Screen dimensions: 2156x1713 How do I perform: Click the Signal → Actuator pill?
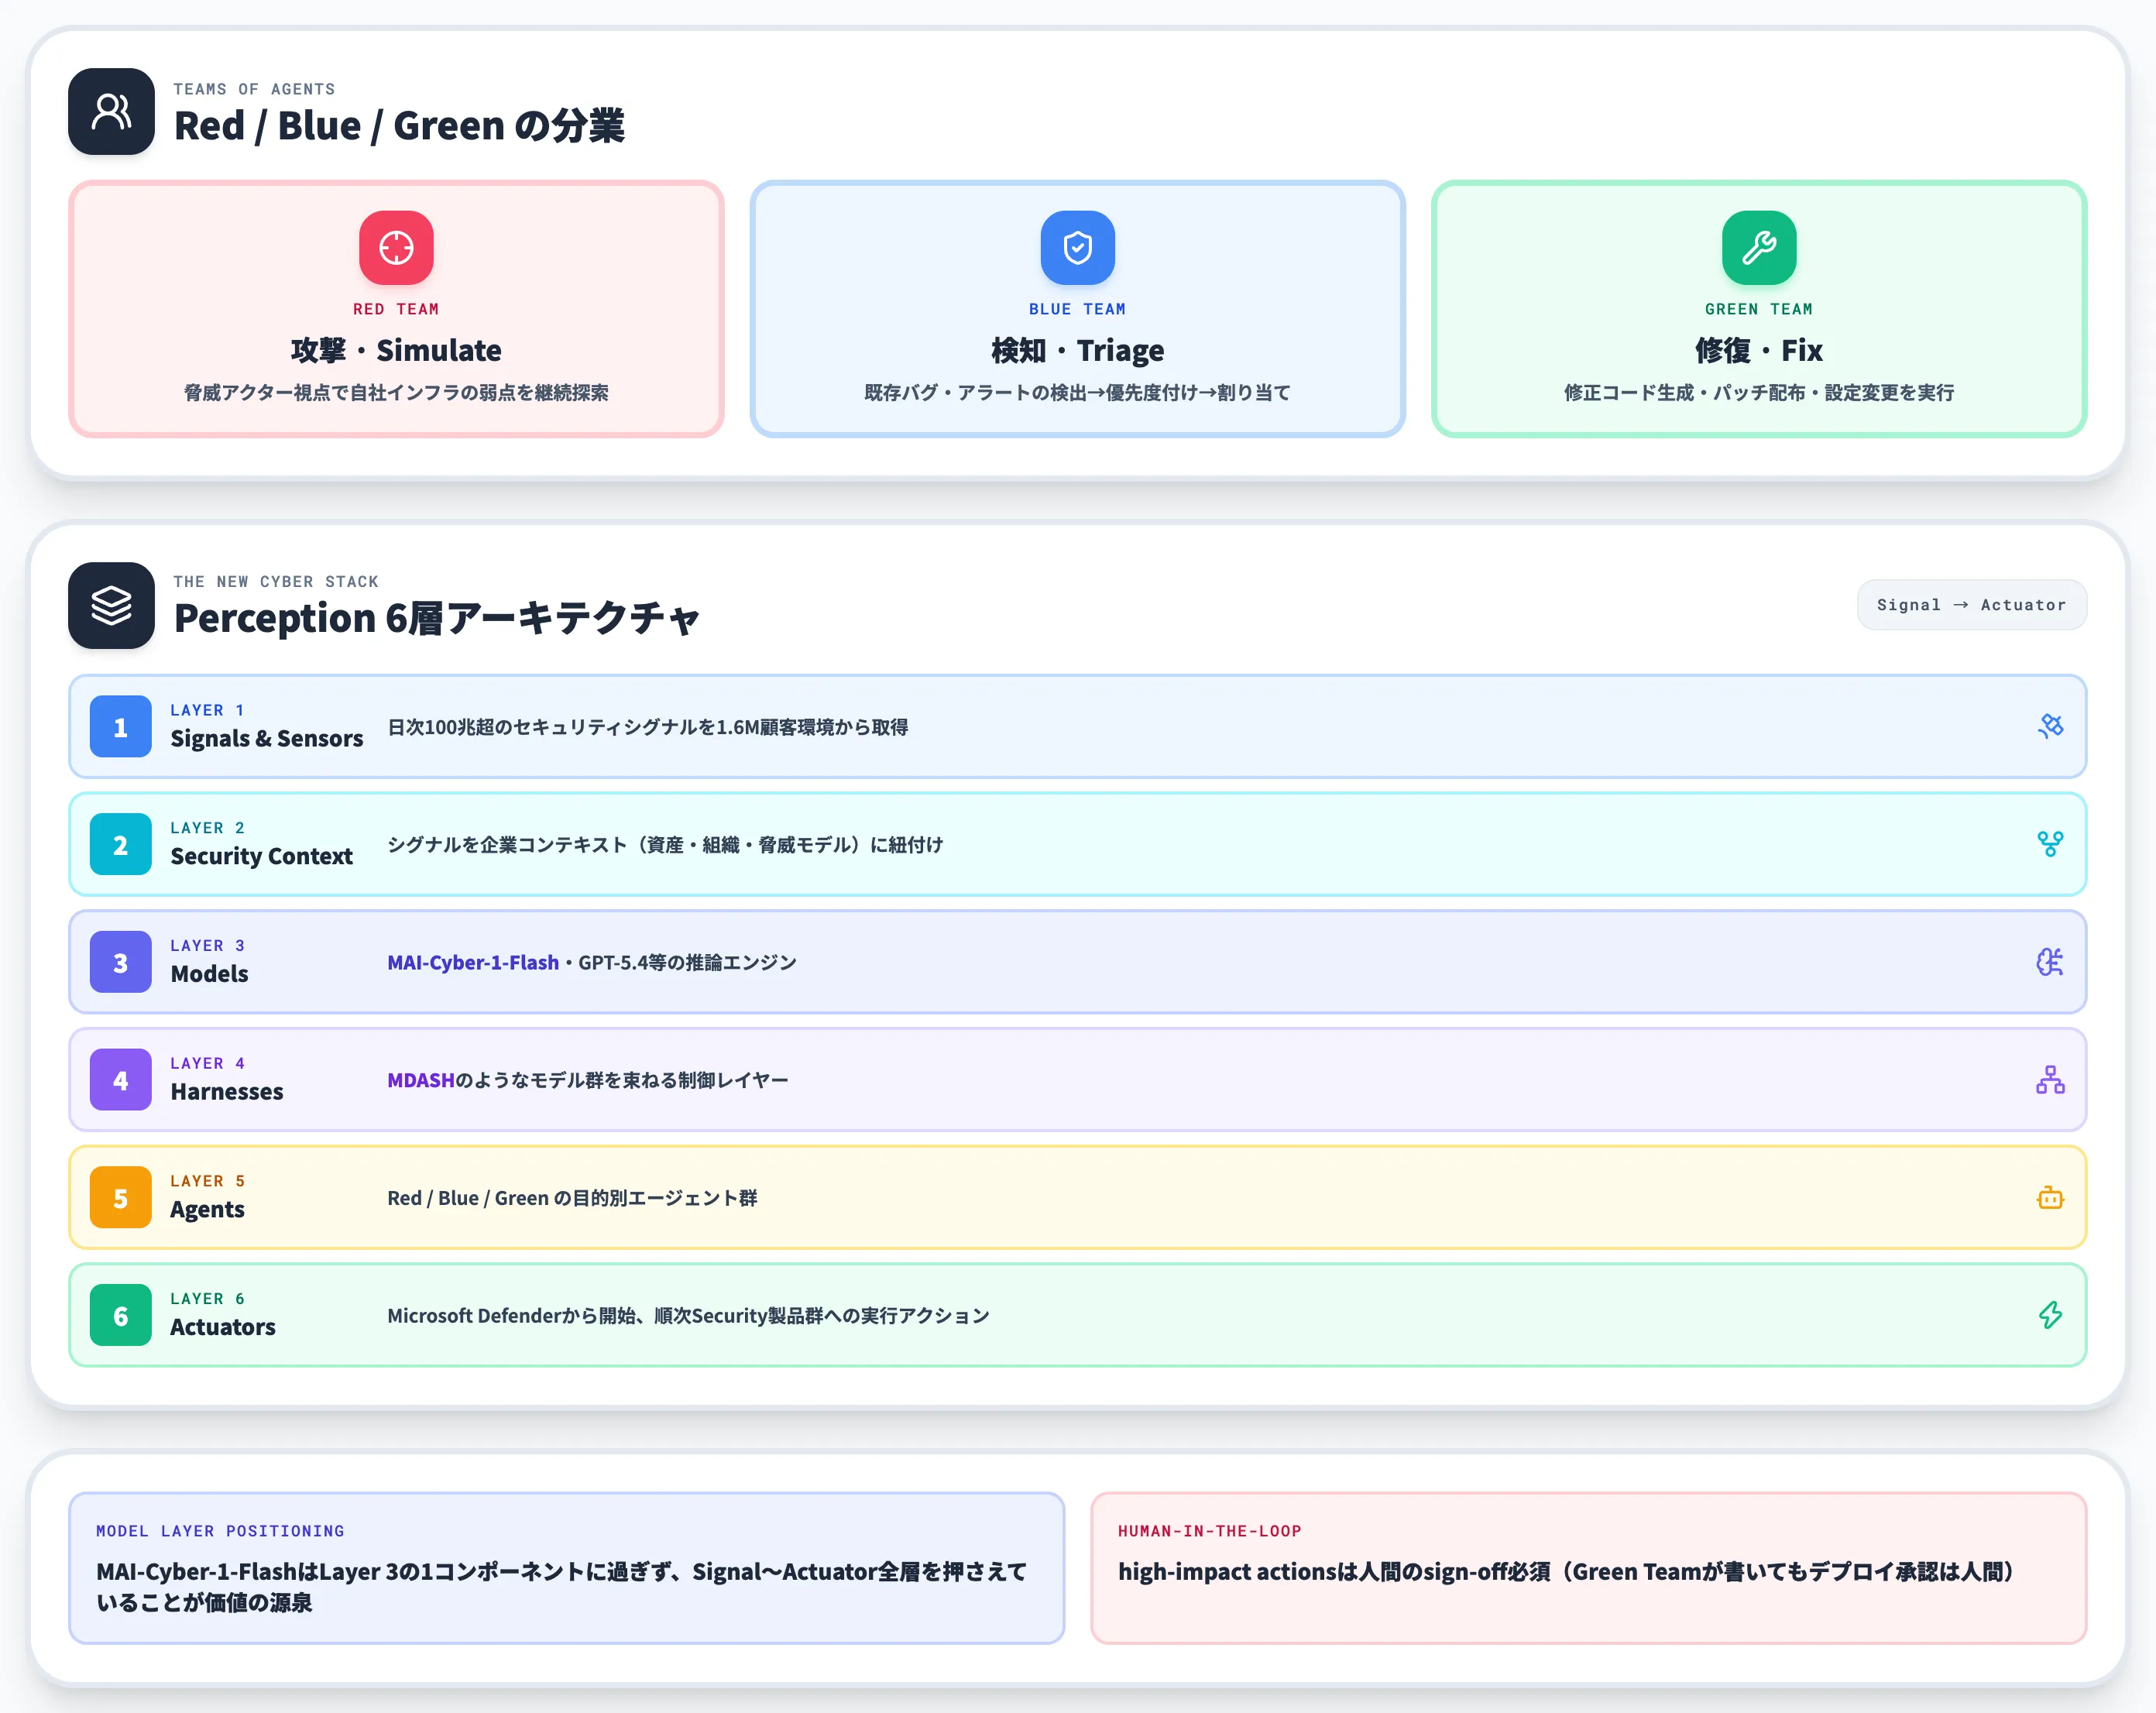point(1971,605)
